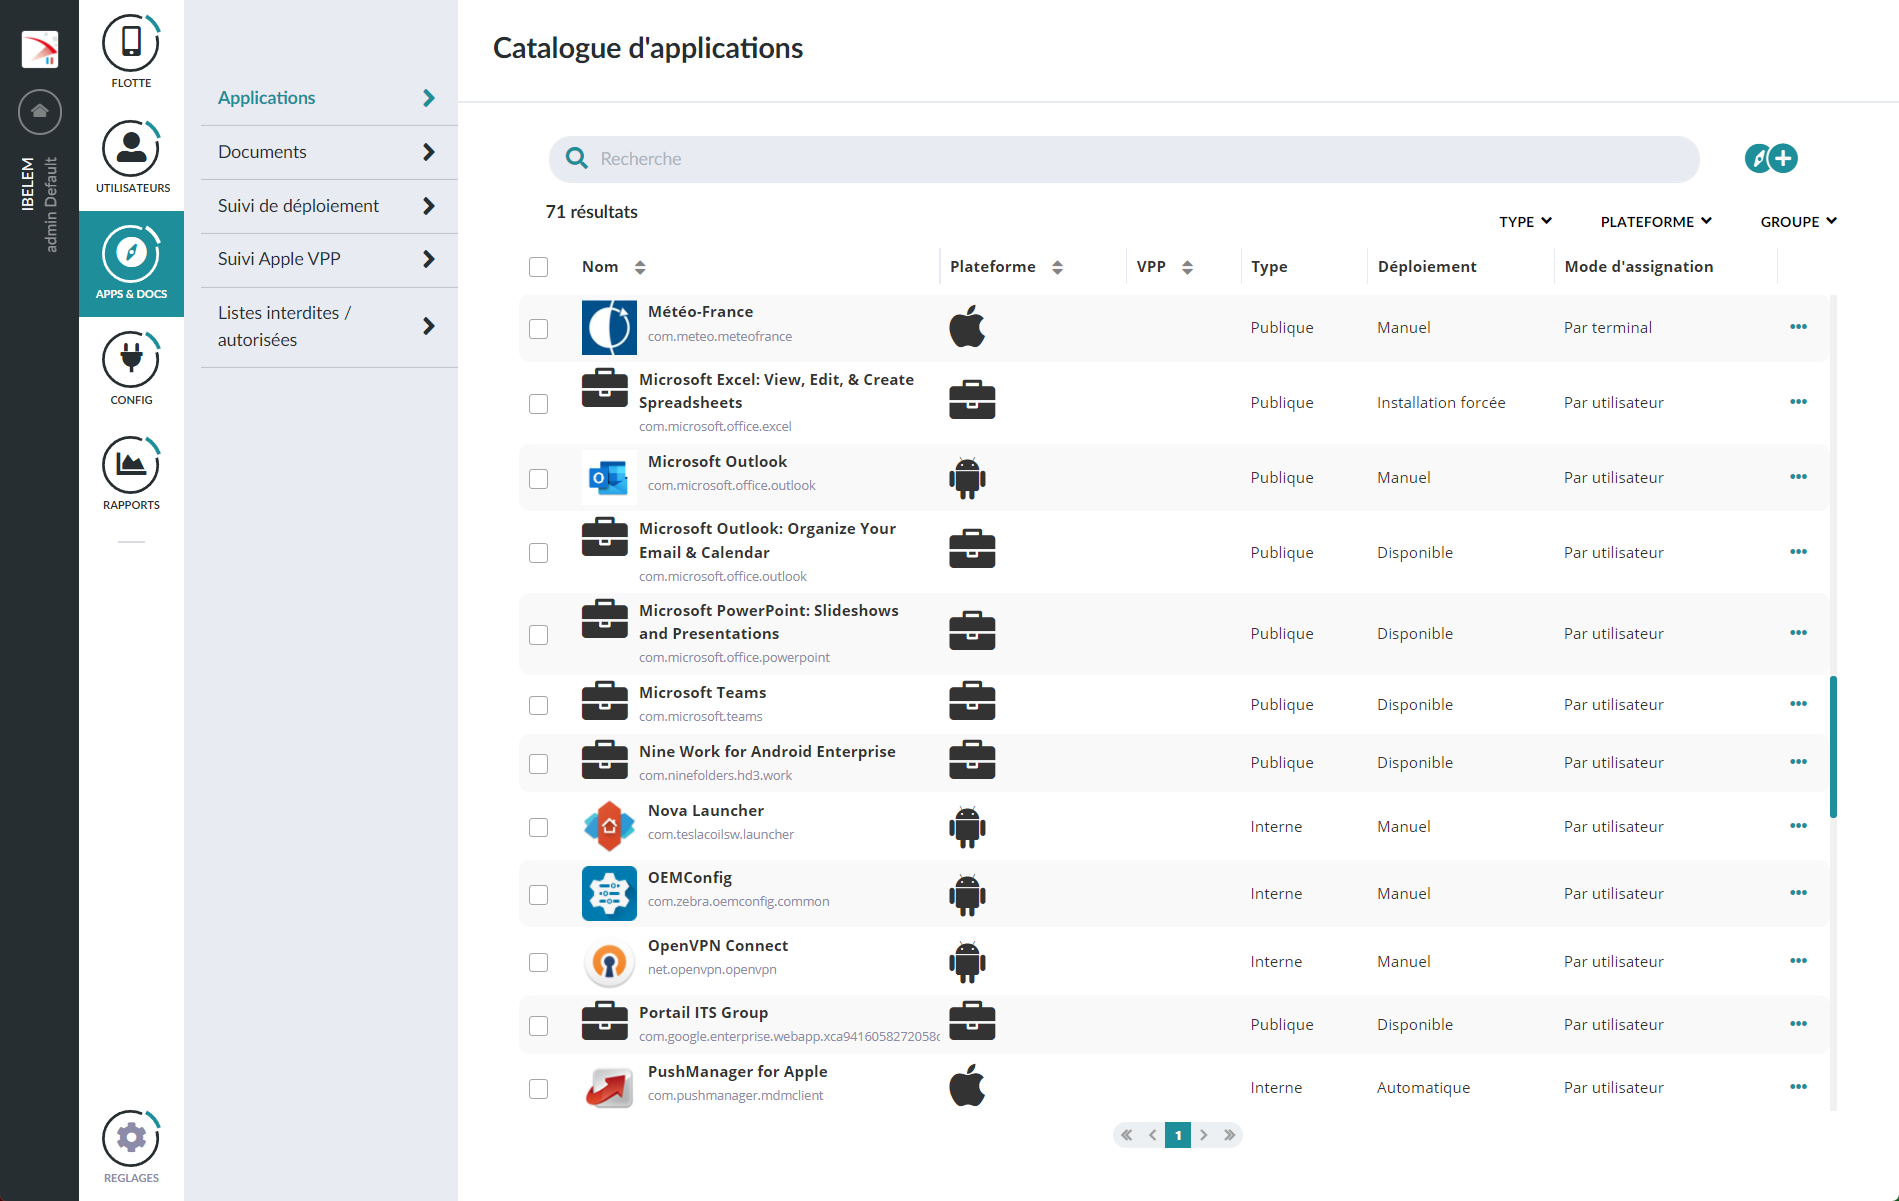Open more options for PushManager for Apple

1798,1087
